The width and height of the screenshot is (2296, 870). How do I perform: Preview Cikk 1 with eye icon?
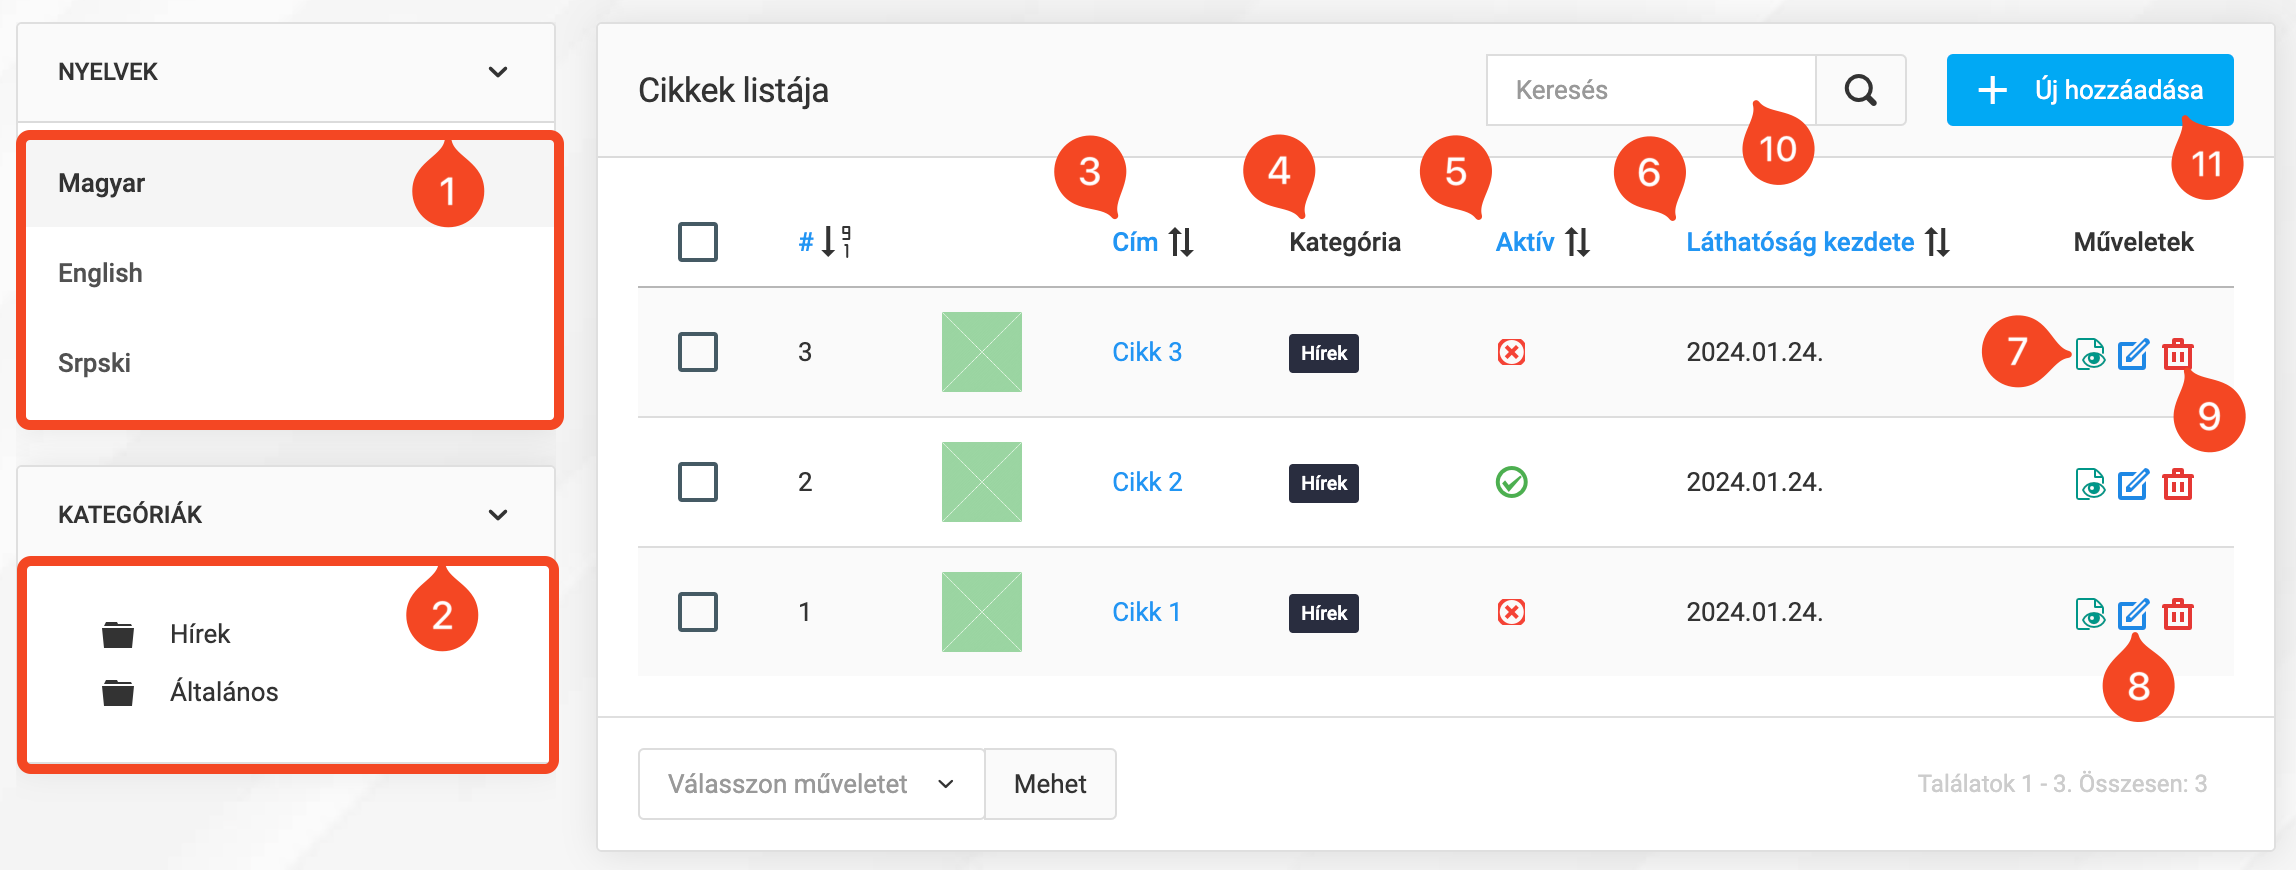[x=2090, y=614]
